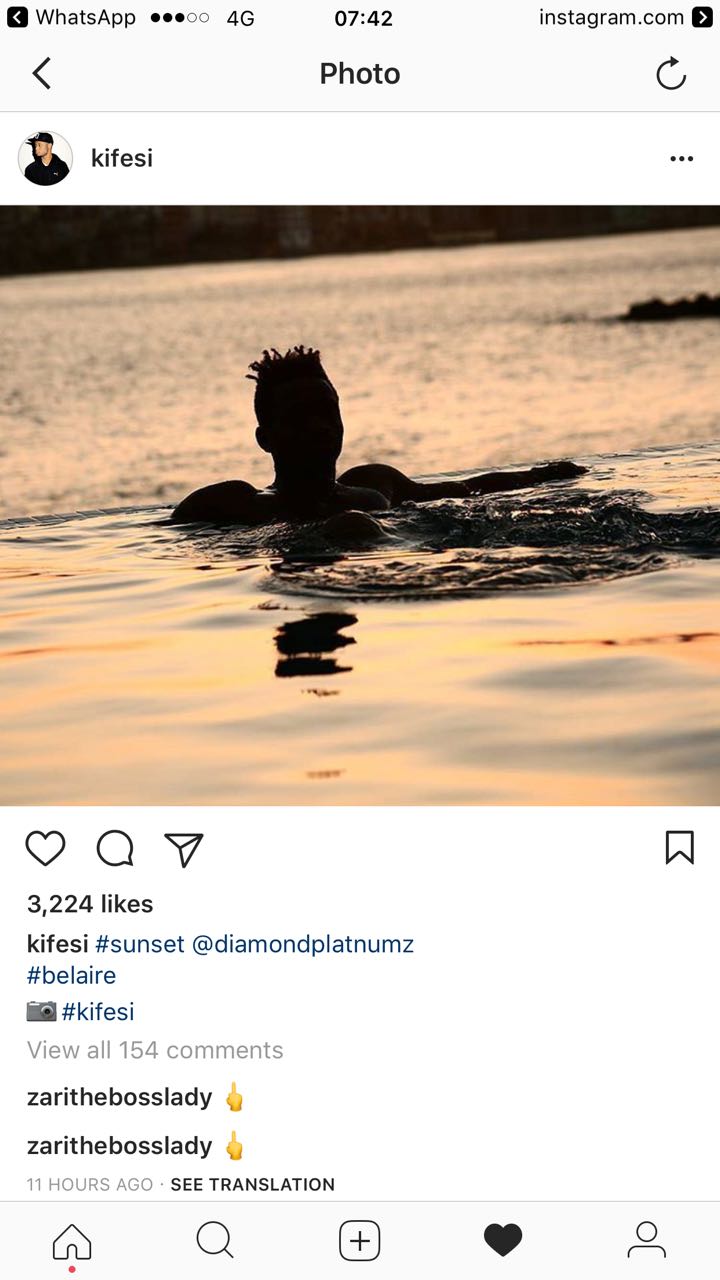Reload the page with refresh icon
The width and height of the screenshot is (720, 1280).
pyautogui.click(x=671, y=73)
